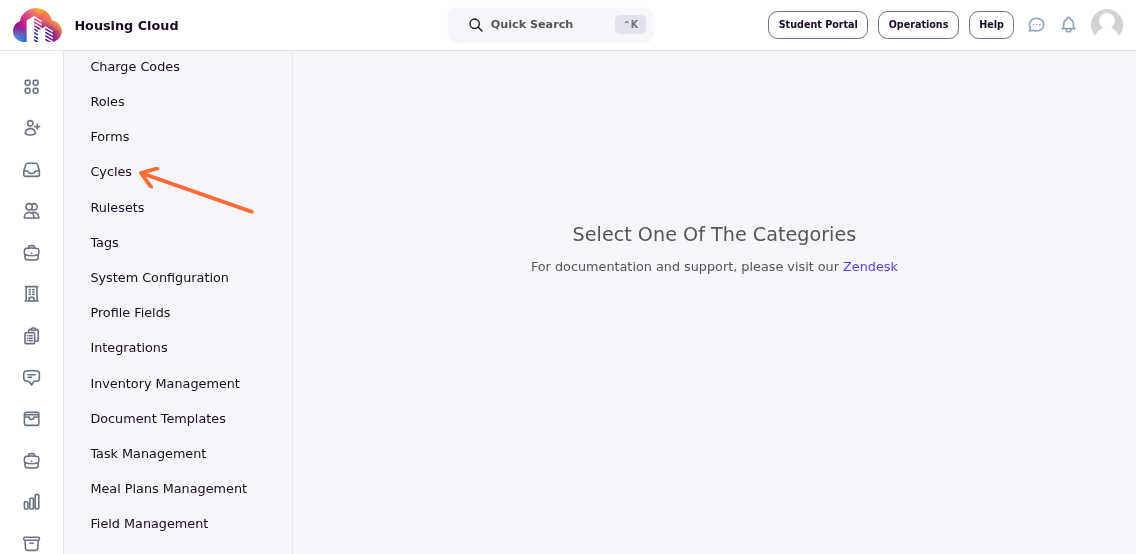Open the two-people group icon in sidebar
Screen dimensions: 1136x554
(31, 211)
